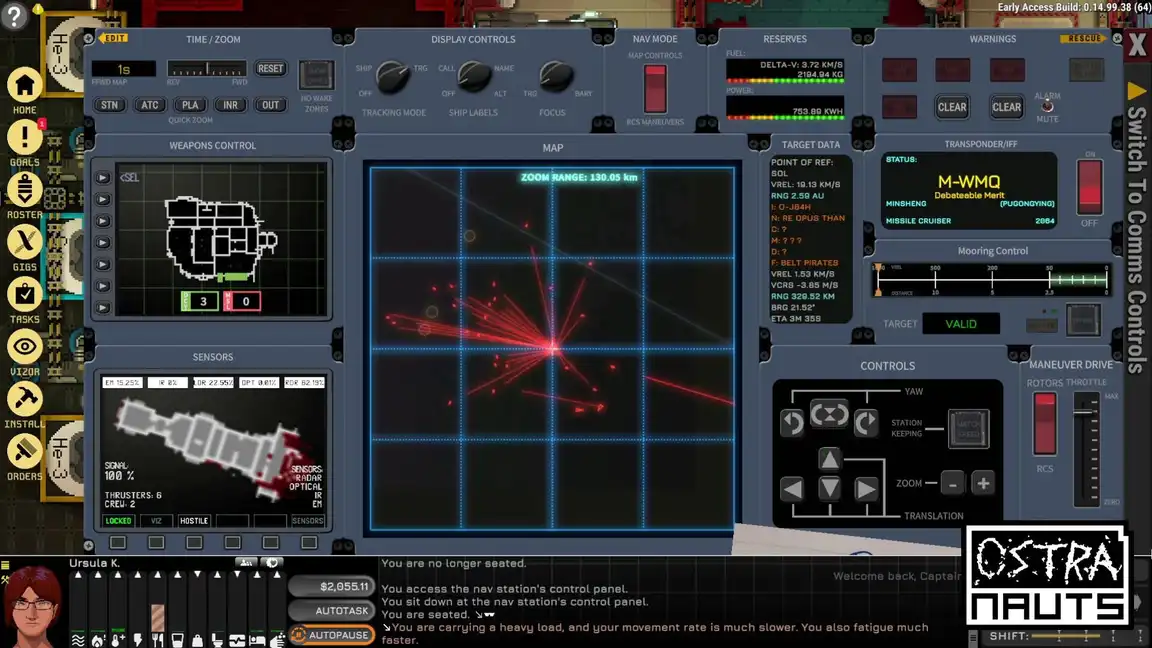Click translate right arrow
This screenshot has width=1152, height=648.
point(866,489)
